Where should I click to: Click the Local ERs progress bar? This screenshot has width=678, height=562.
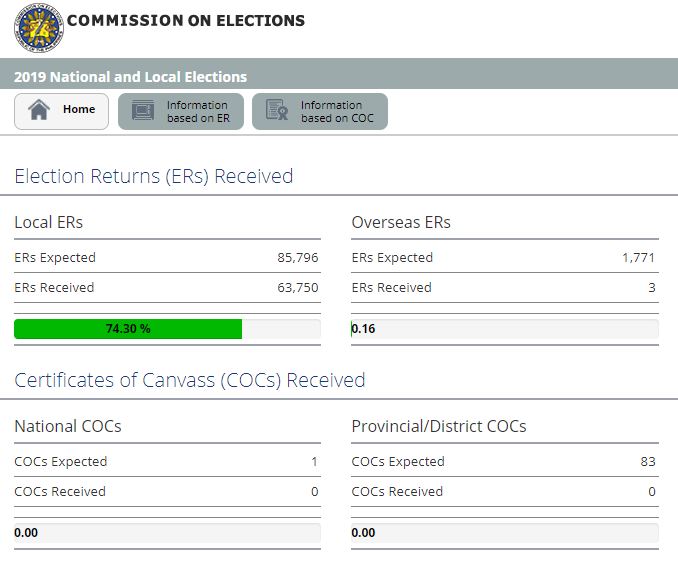click(x=167, y=329)
